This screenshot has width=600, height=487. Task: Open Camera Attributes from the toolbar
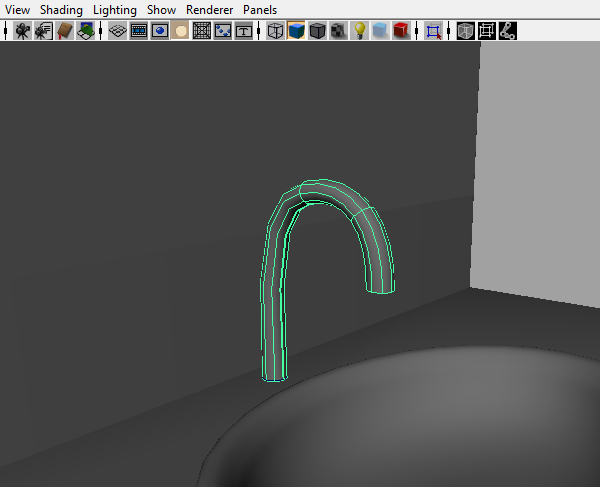click(x=44, y=31)
